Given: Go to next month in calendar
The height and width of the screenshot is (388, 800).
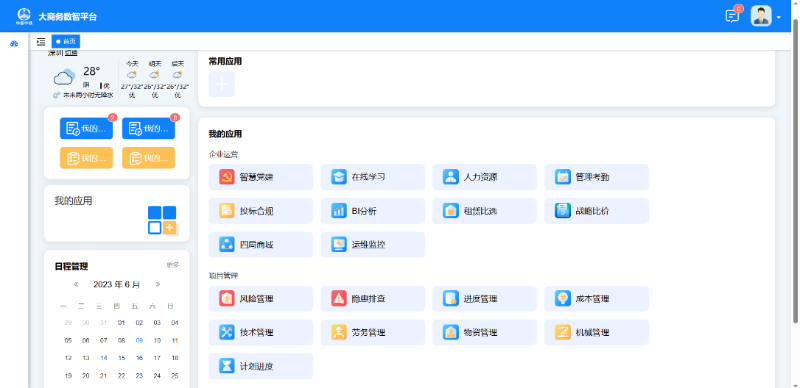Looking at the screenshot, I should point(158,284).
